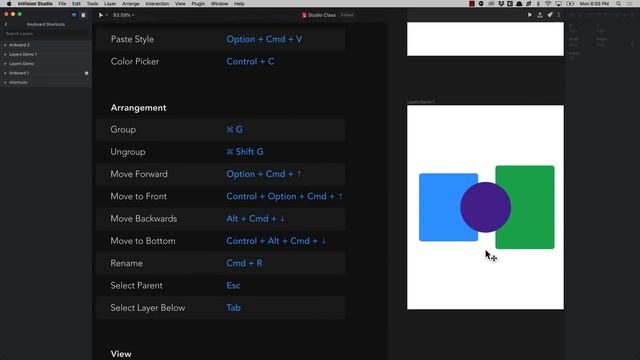This screenshot has width=640, height=360.
Task: Click the battery status icon
Action: click(570, 4)
